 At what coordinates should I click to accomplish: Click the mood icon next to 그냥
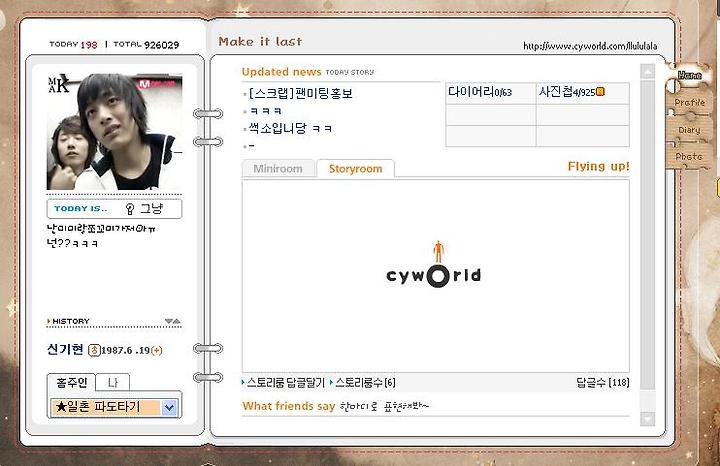pos(130,209)
